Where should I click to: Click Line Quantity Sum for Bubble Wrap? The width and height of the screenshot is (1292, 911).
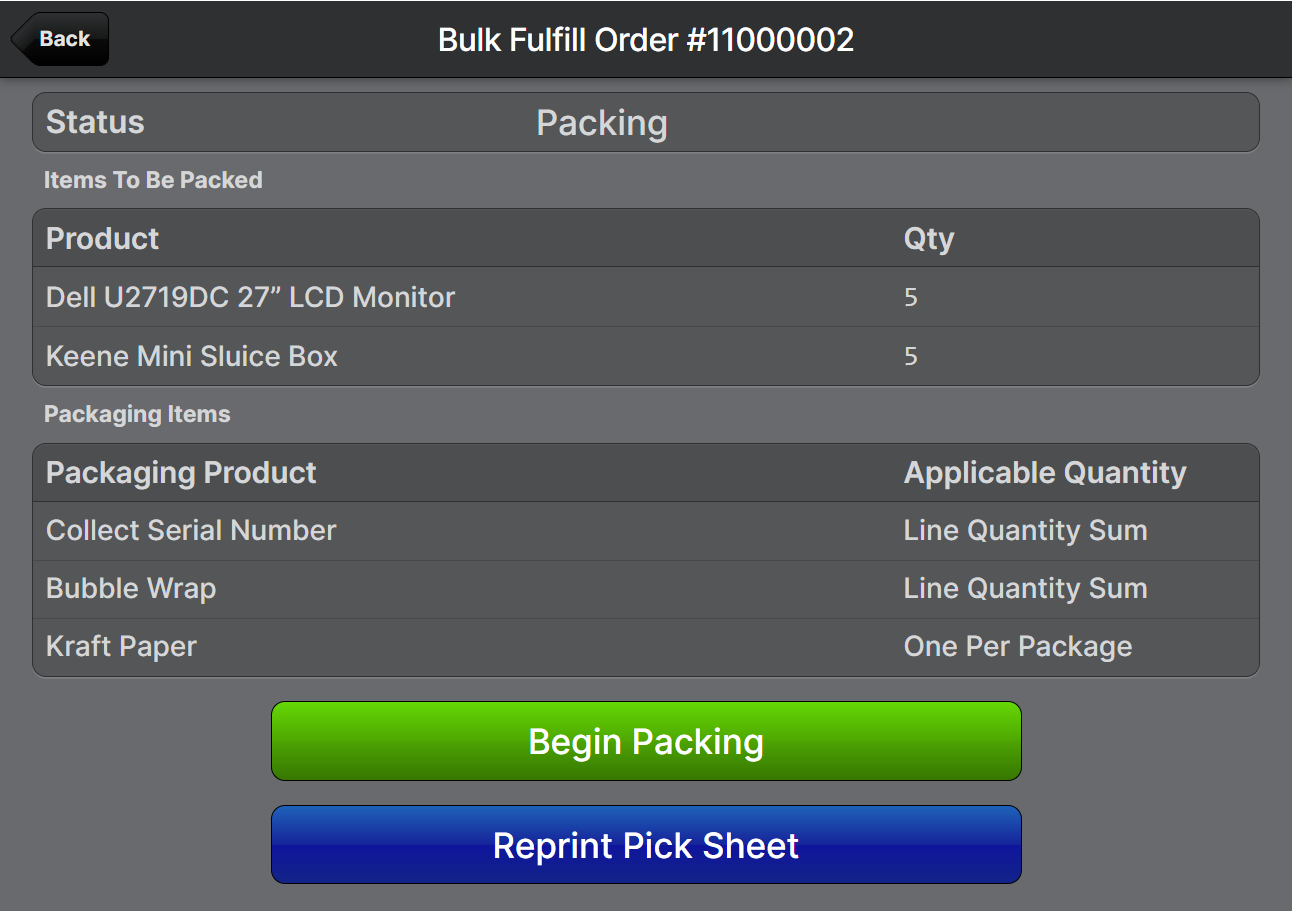coord(1025,588)
